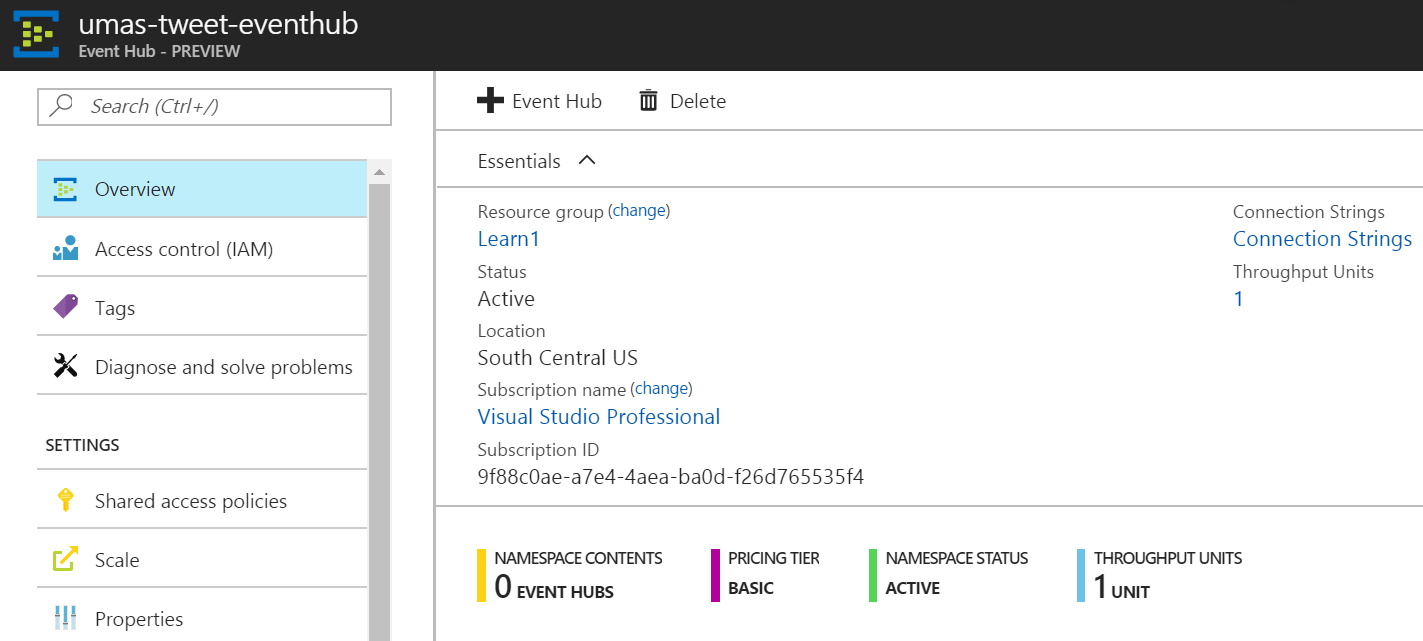1423x641 pixels.
Task: Click the Event Hub - PREVIEW subtitle
Action: point(159,51)
